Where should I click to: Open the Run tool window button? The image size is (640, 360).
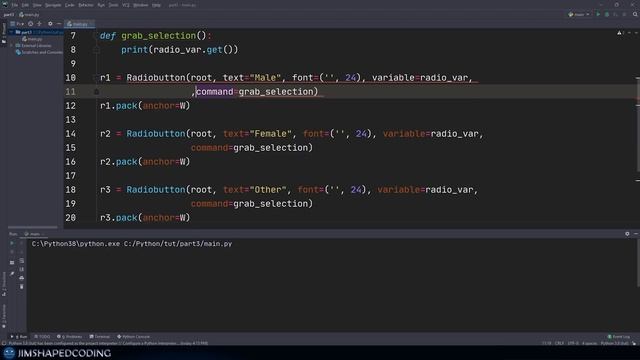[x=19, y=337]
